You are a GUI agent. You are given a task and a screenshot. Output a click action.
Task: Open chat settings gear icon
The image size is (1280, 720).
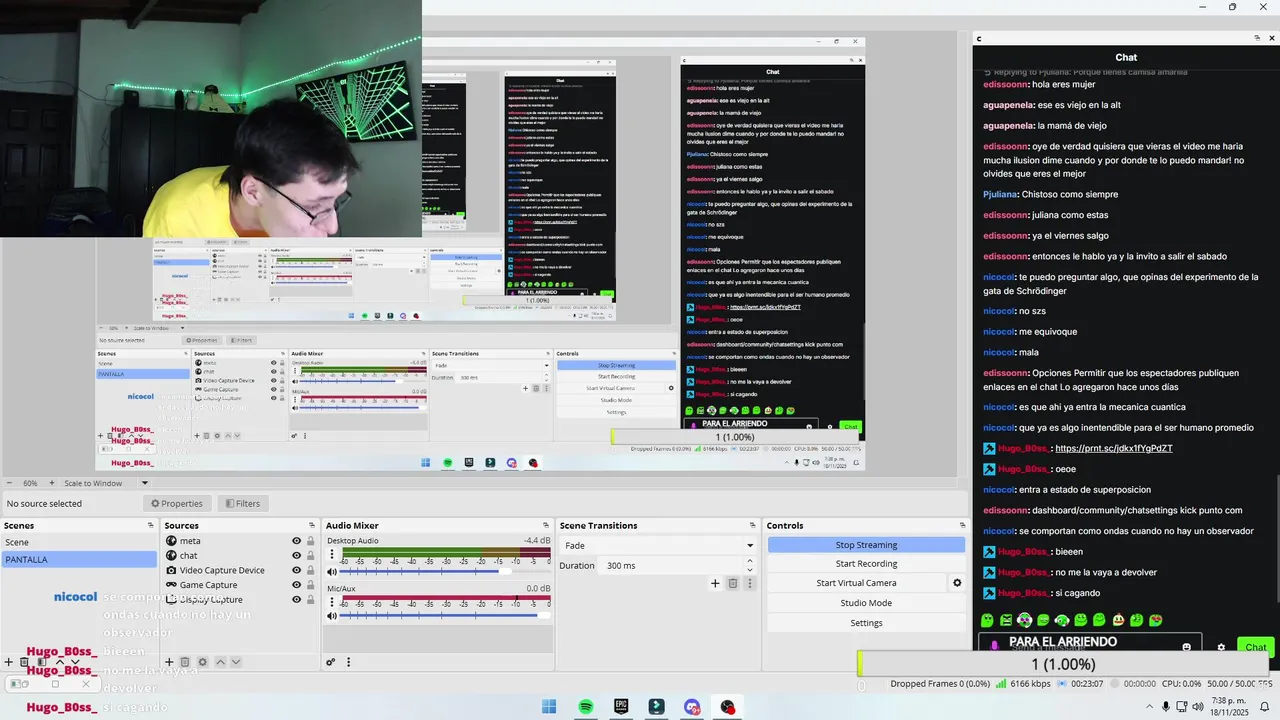point(1221,647)
